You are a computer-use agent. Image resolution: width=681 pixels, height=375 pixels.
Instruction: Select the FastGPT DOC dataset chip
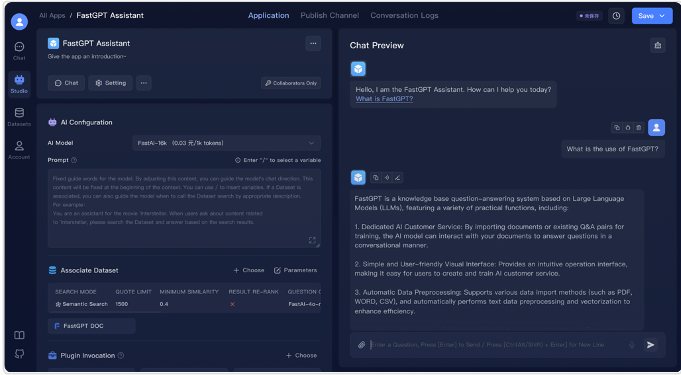click(x=92, y=326)
